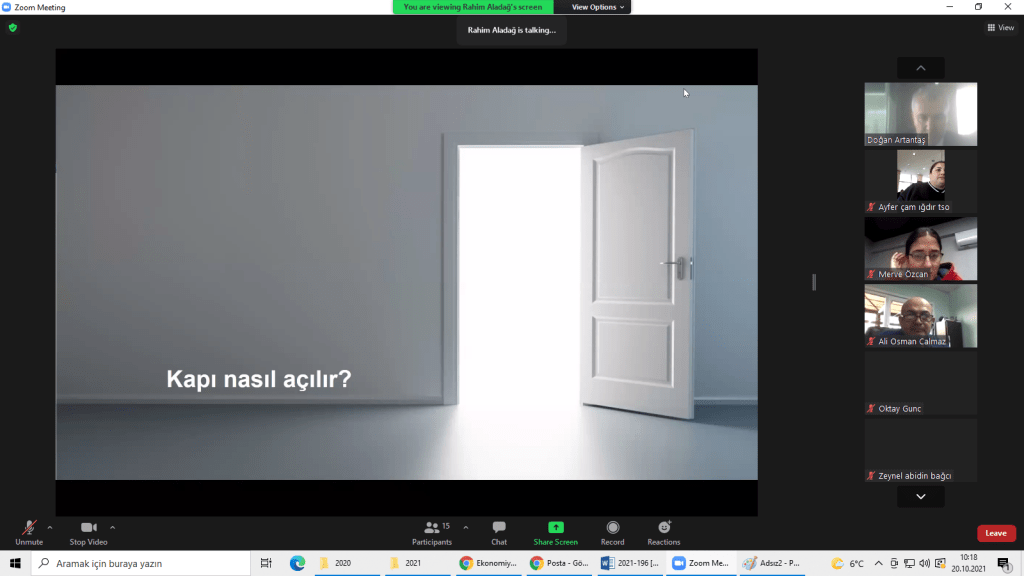Expand audio options arrow next to Unmute

(50, 527)
